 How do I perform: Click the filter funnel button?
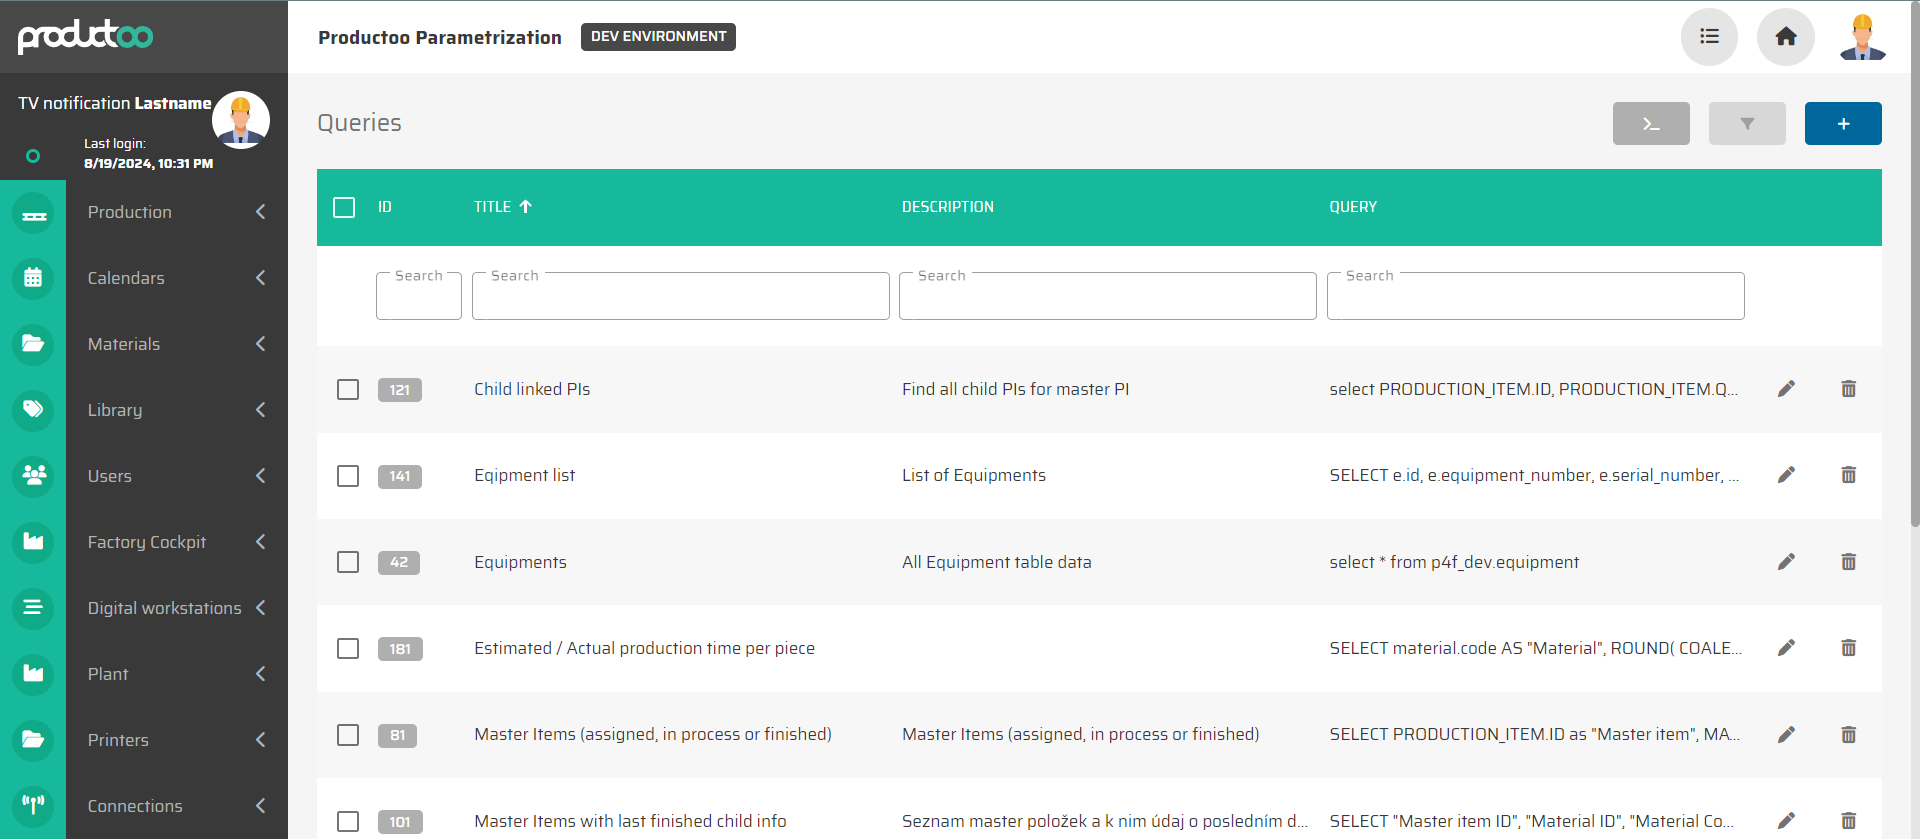[1746, 124]
